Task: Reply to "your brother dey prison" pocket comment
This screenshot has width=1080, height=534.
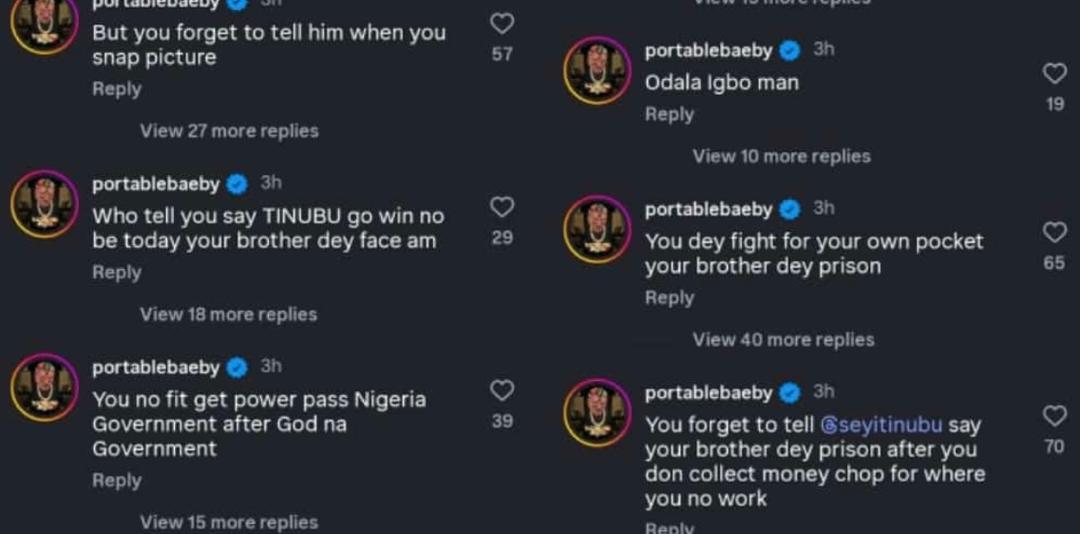Action: (x=669, y=298)
